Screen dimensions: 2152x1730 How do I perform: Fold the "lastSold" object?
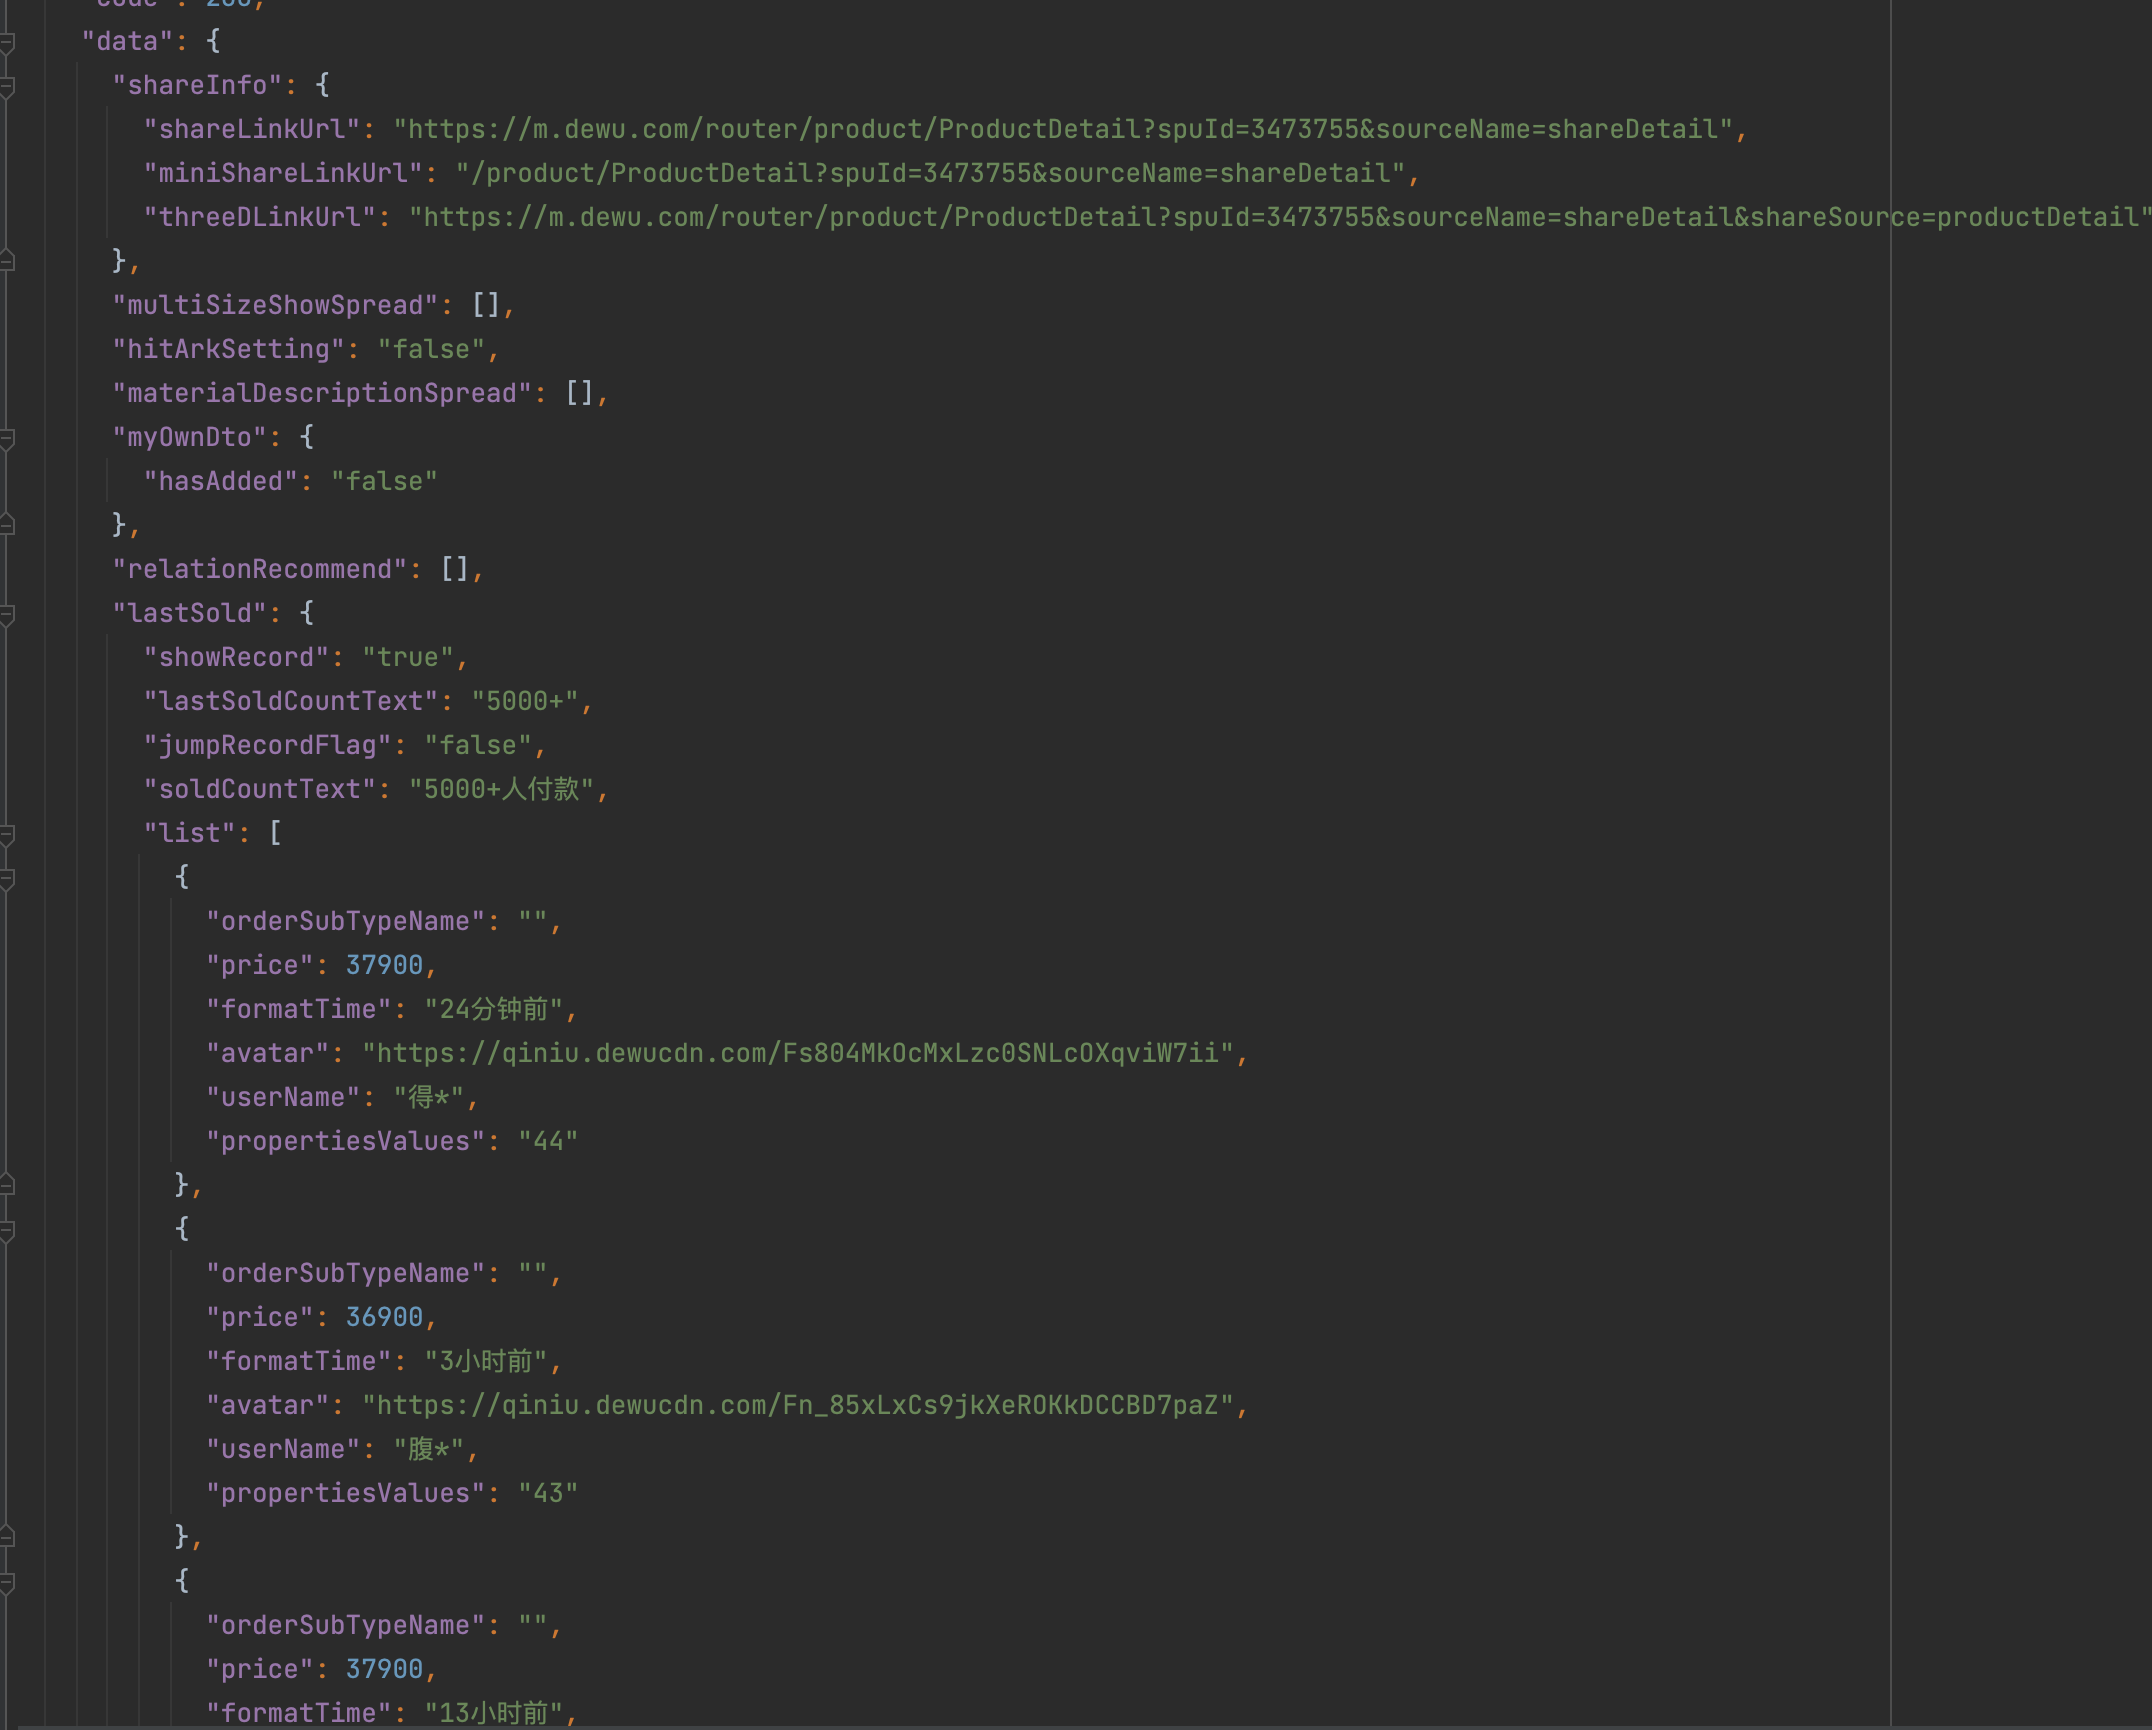(7, 614)
